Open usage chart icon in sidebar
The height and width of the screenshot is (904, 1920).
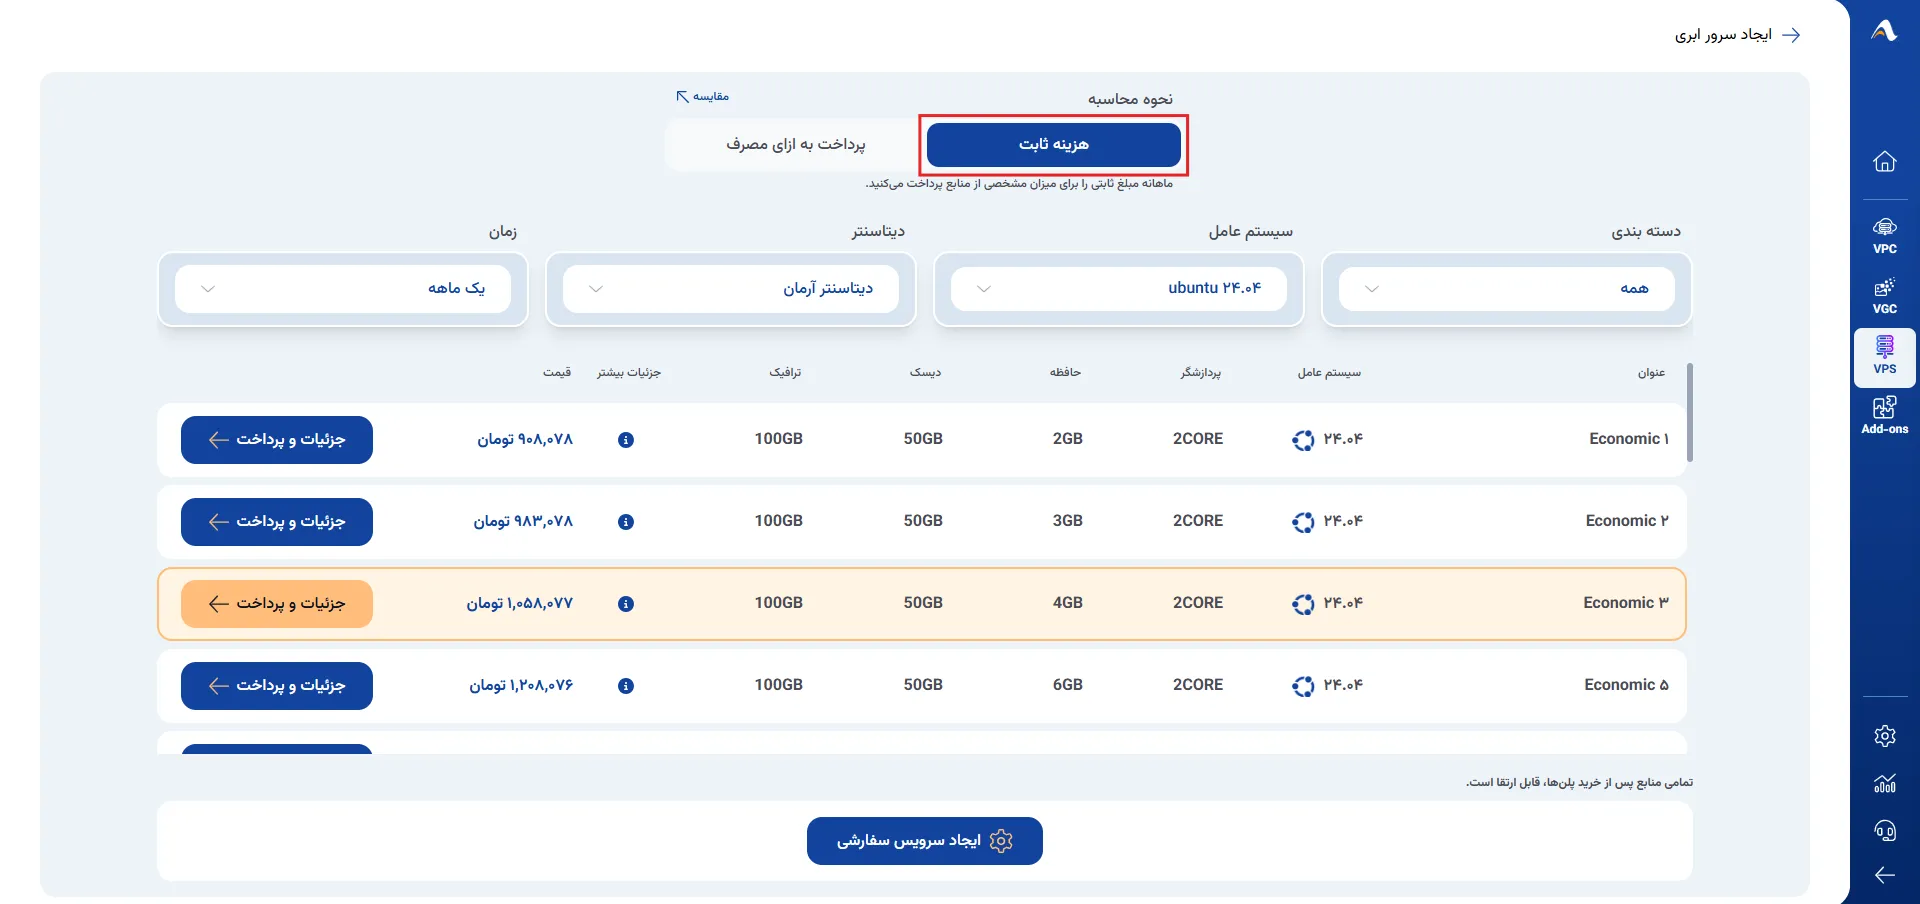pyautogui.click(x=1885, y=783)
